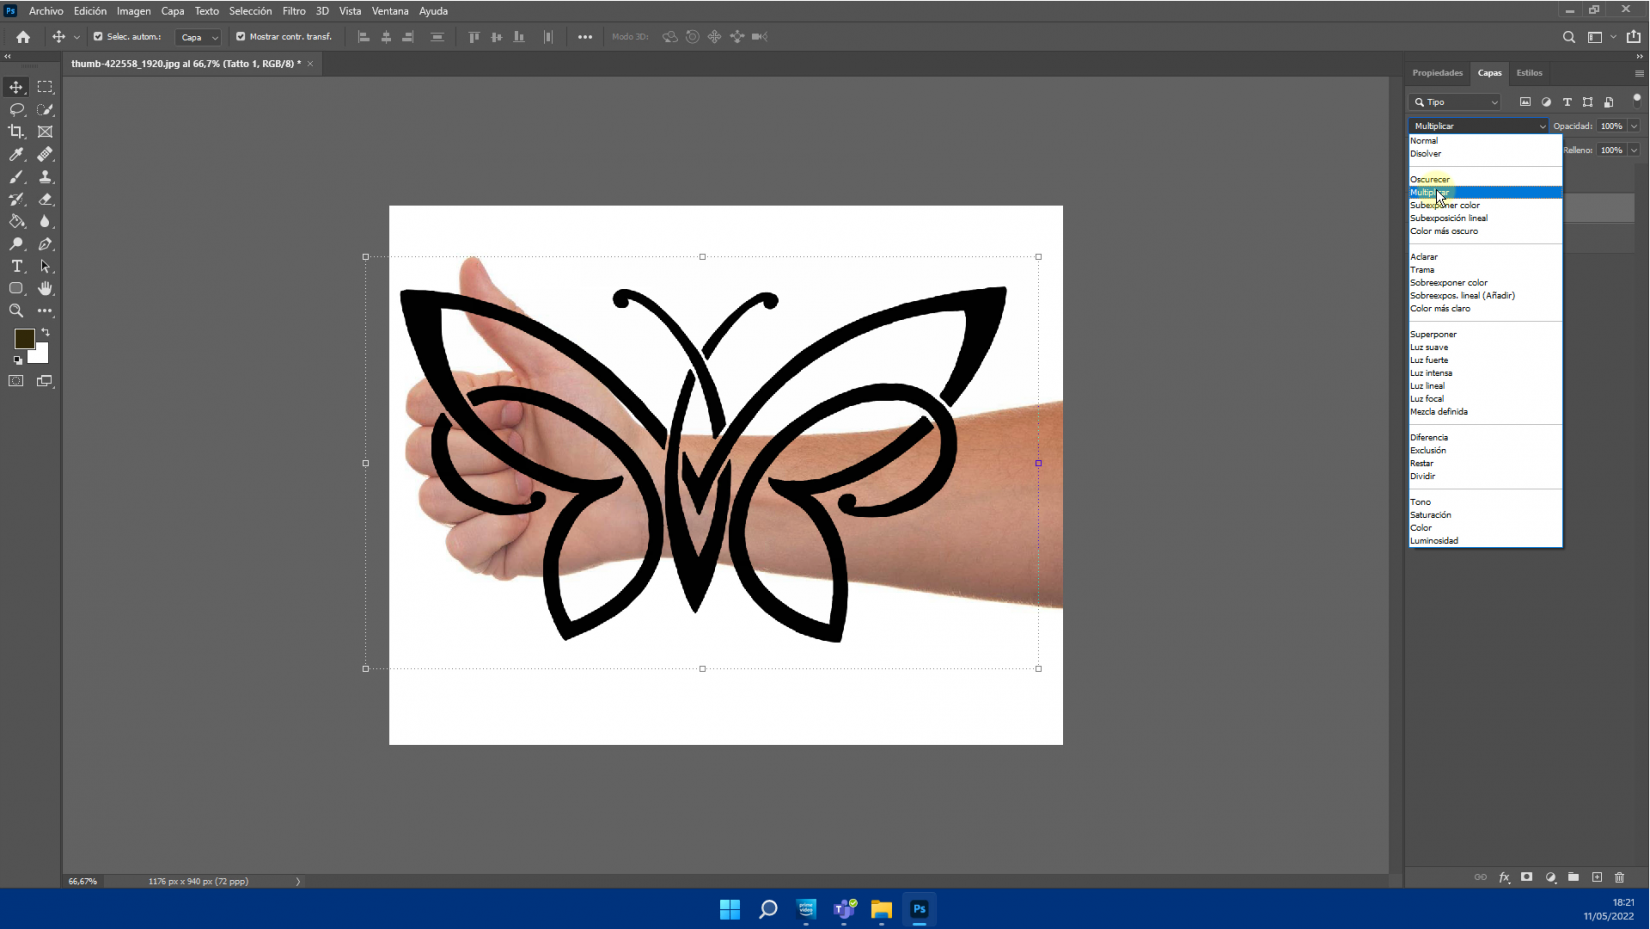This screenshot has width=1650, height=929.
Task: Open the blend mode 'Multiplicar' dropdown
Action: [1479, 126]
